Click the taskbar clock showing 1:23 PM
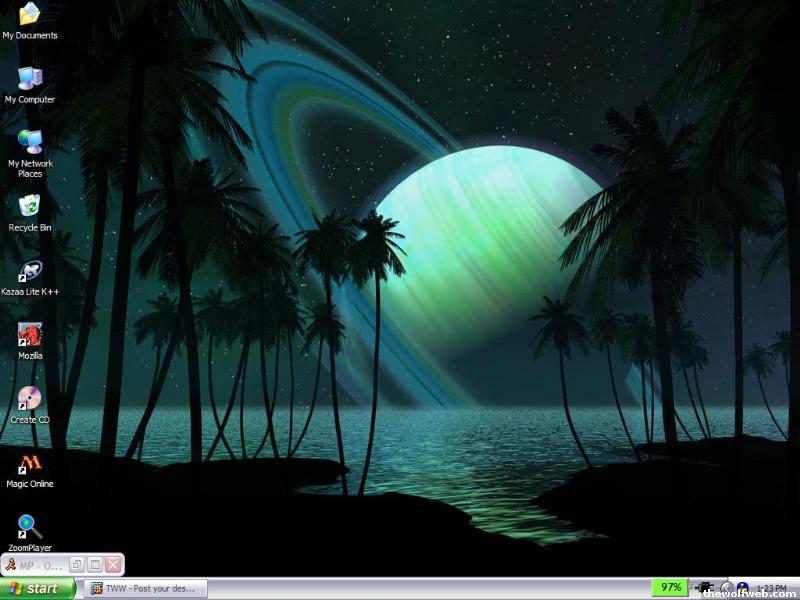 (x=772, y=588)
